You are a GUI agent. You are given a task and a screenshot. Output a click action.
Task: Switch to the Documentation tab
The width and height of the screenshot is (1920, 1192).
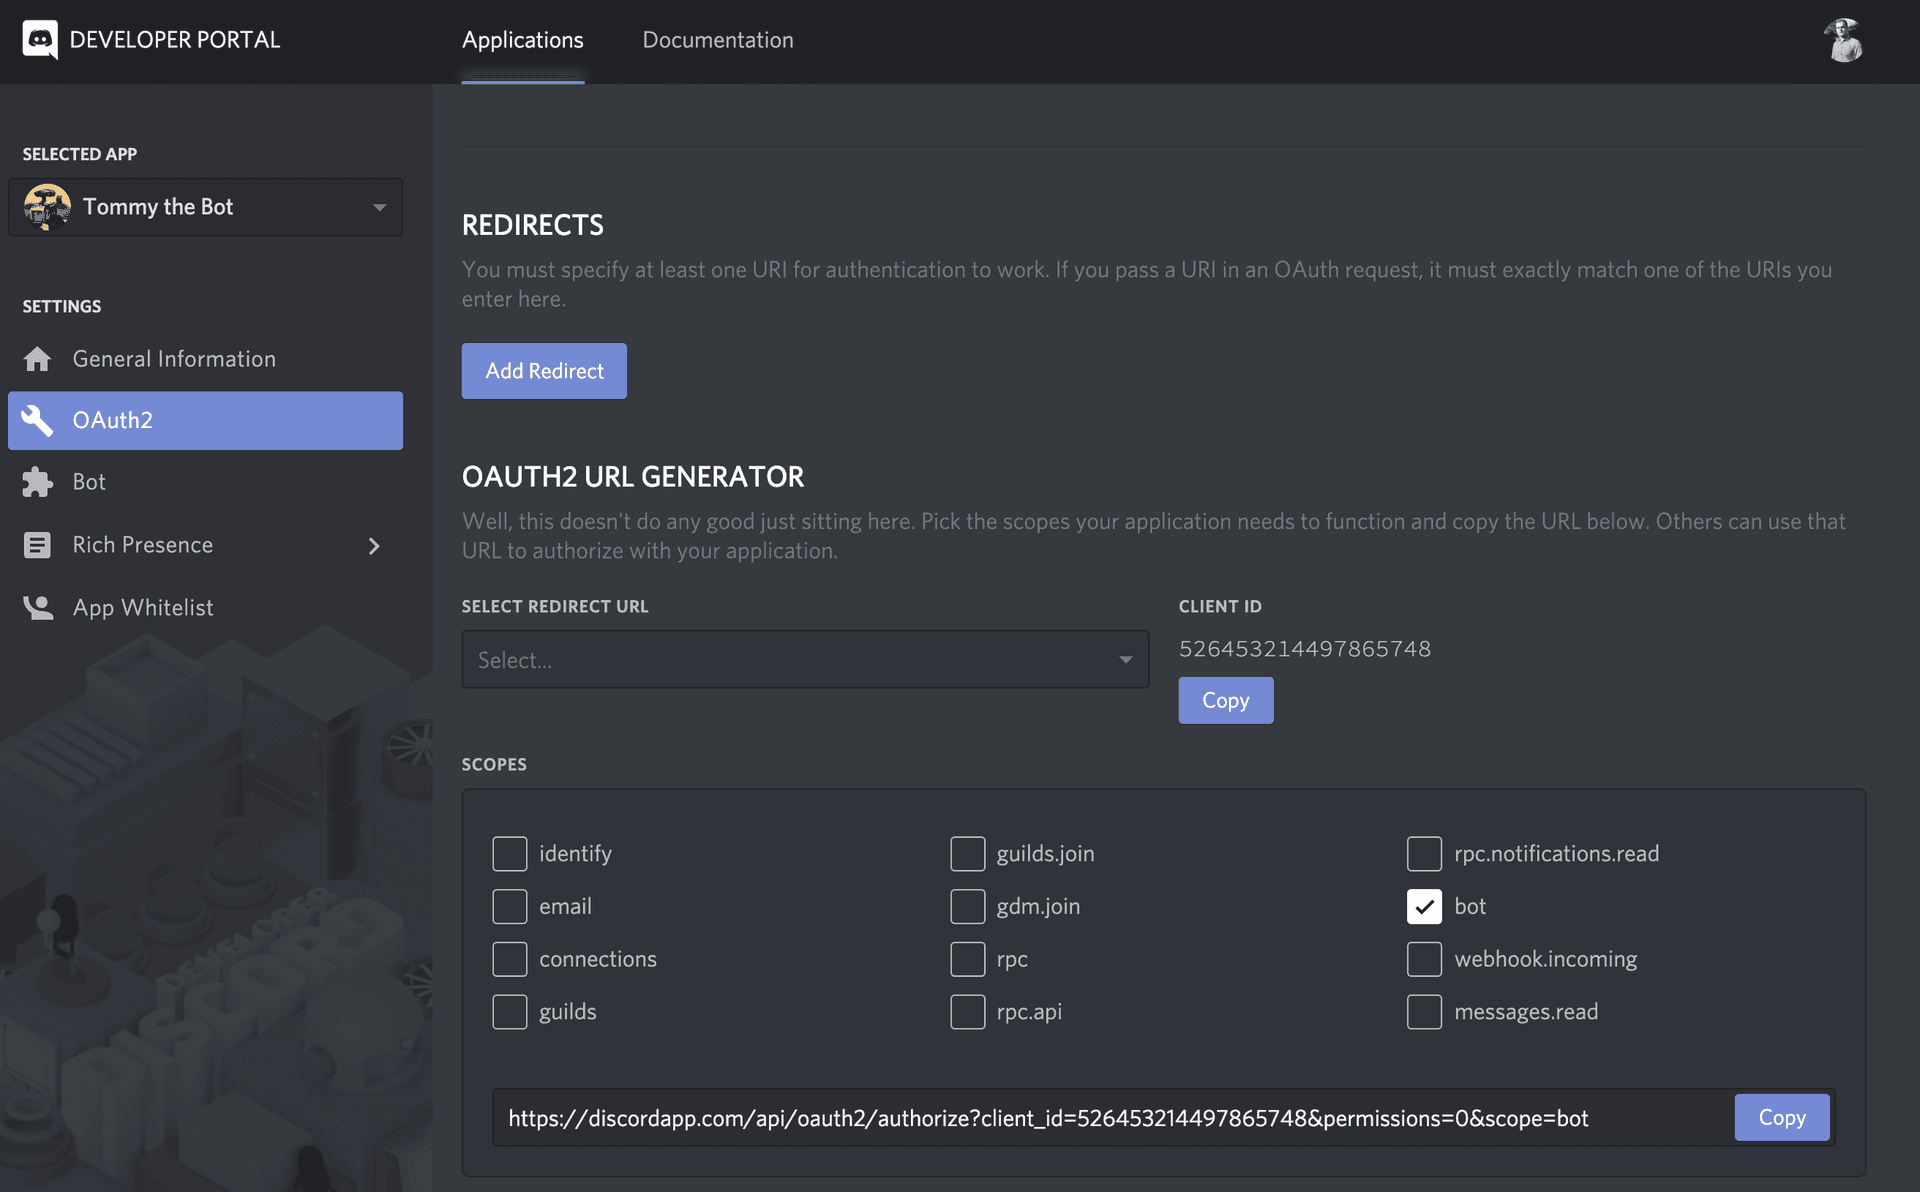click(x=717, y=40)
